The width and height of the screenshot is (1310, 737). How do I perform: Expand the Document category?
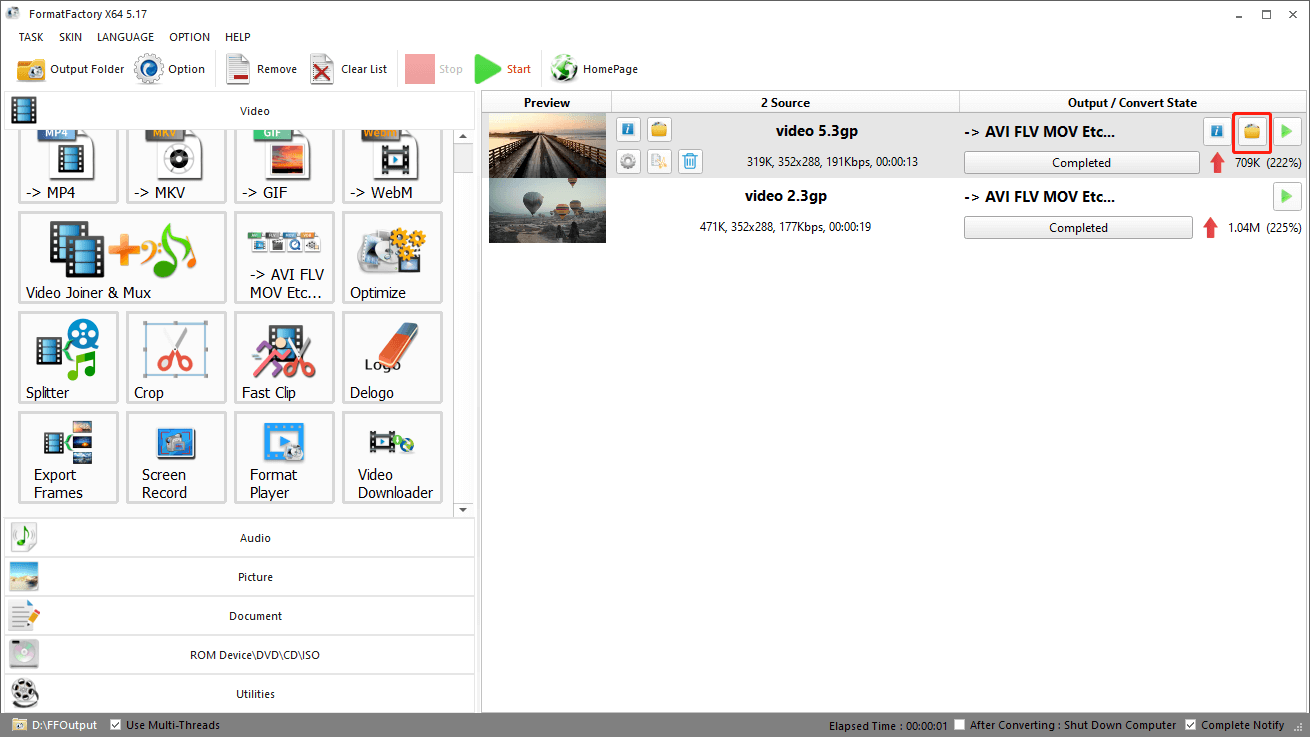(240, 616)
